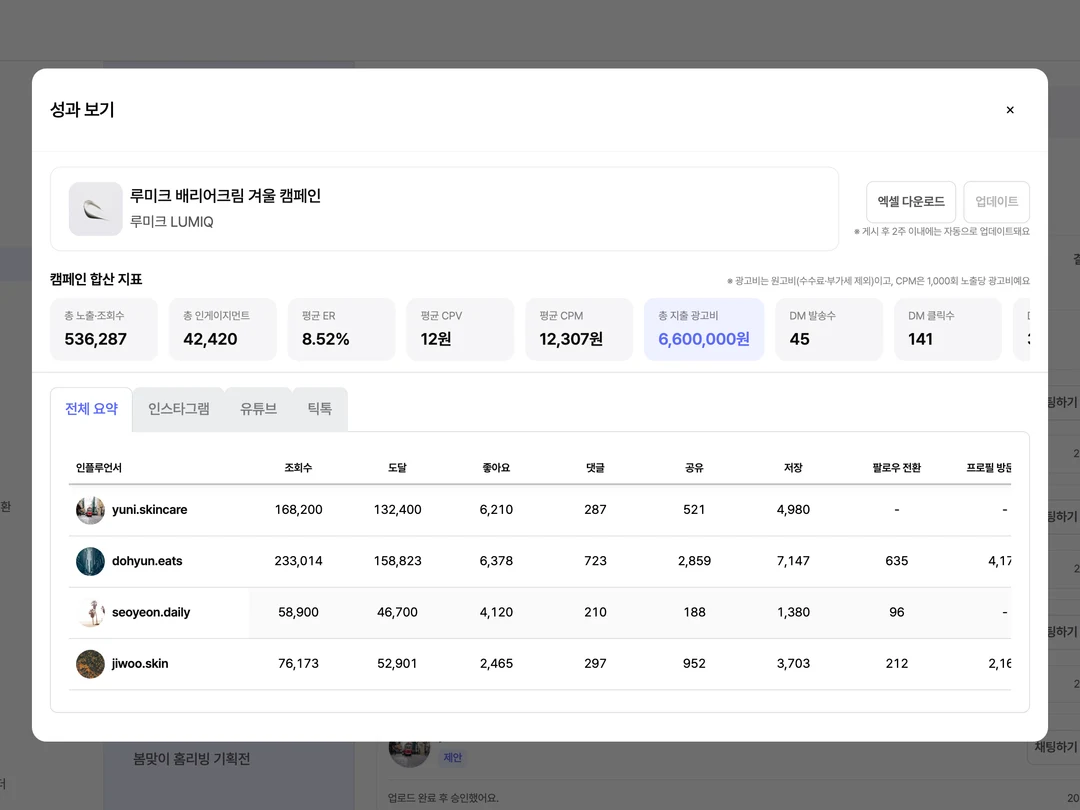The image size is (1080, 810).
Task: Click the 팔로우 전환 column header
Action: (x=897, y=468)
